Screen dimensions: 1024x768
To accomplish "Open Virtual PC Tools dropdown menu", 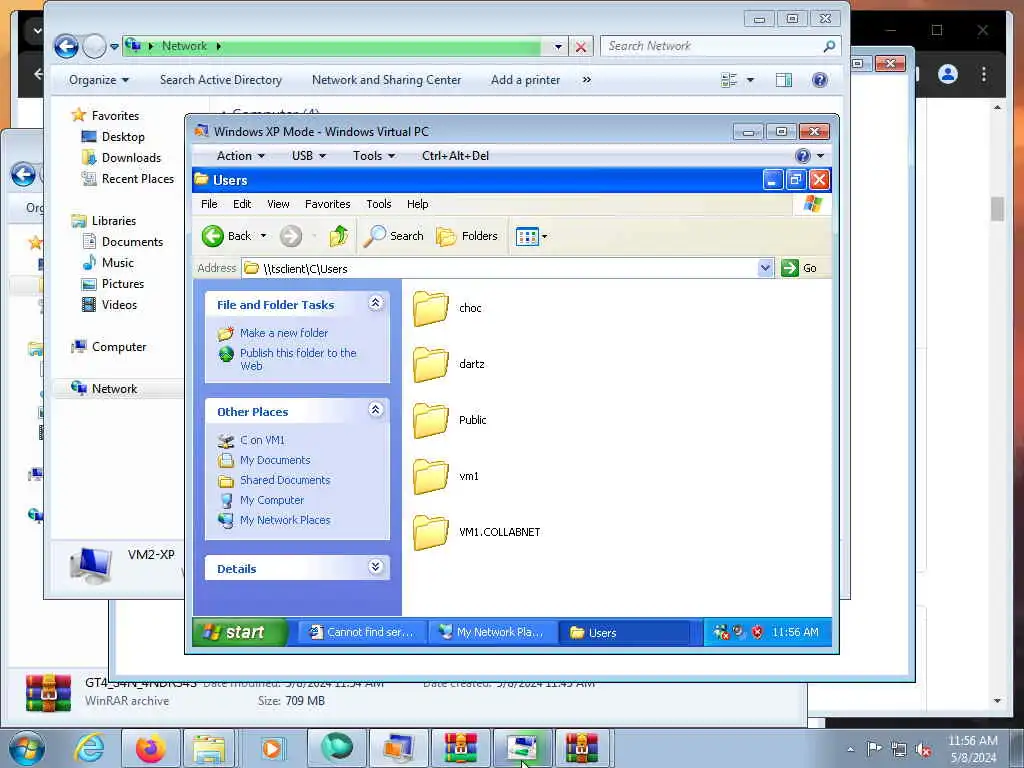I will (x=374, y=155).
